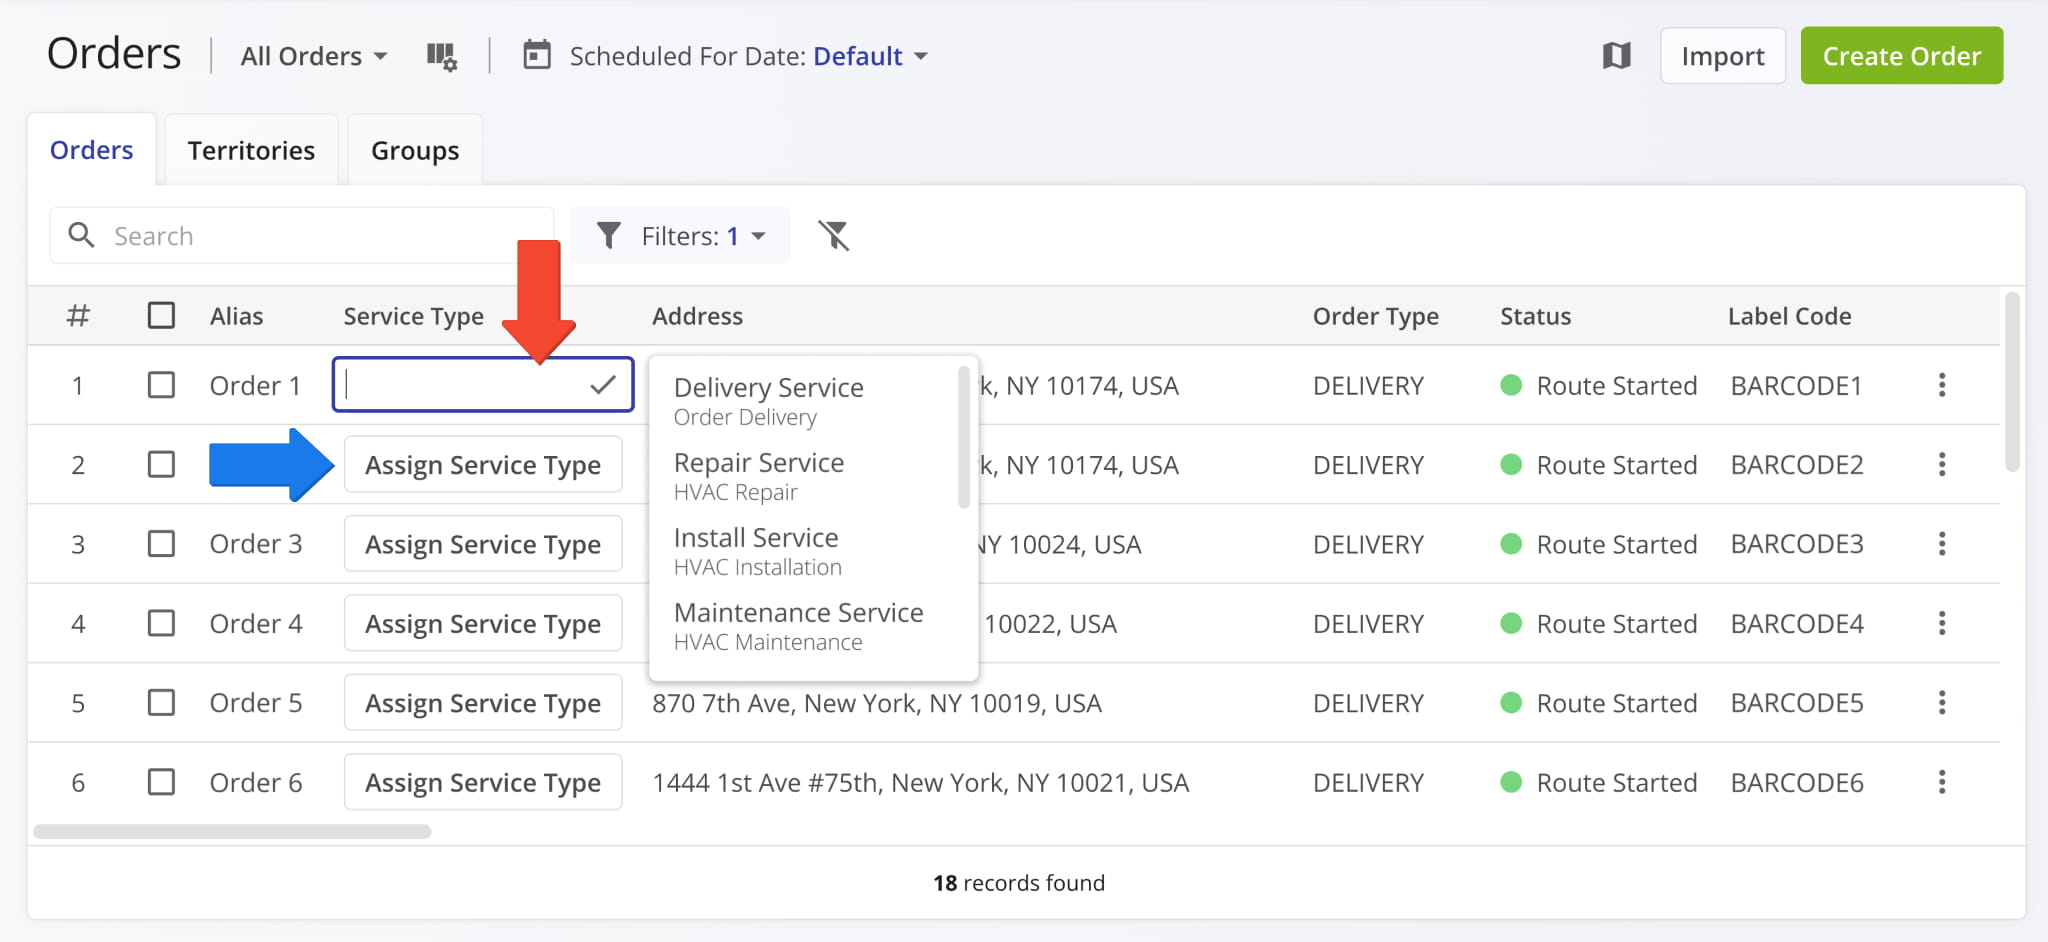This screenshot has height=942, width=2048.
Task: Open the Filters: 1 dropdown
Action: [x=681, y=236]
